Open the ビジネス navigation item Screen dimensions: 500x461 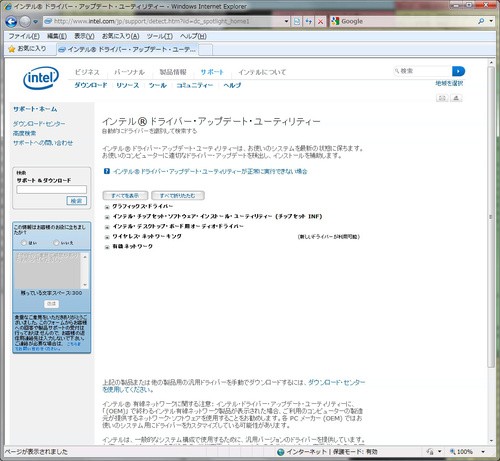87,72
